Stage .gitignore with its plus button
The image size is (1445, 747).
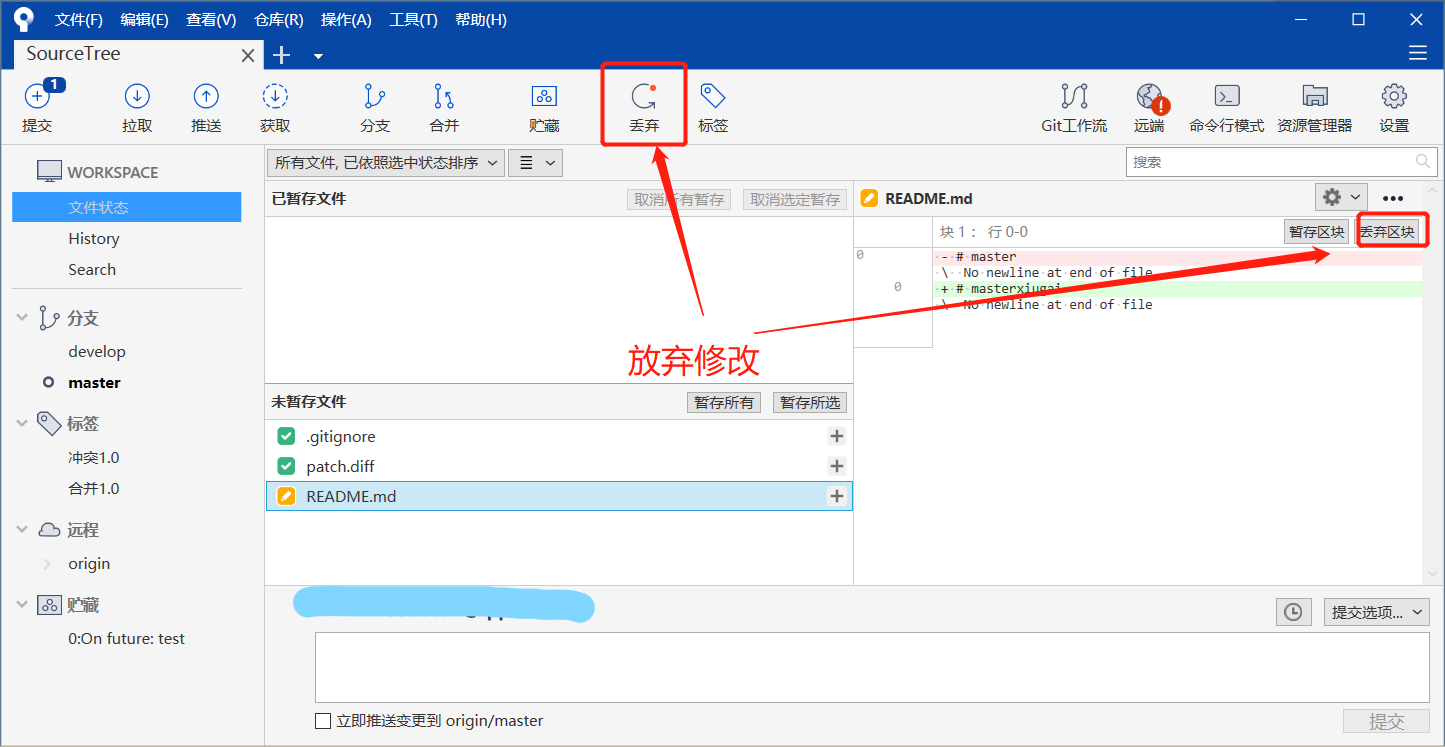pos(837,436)
